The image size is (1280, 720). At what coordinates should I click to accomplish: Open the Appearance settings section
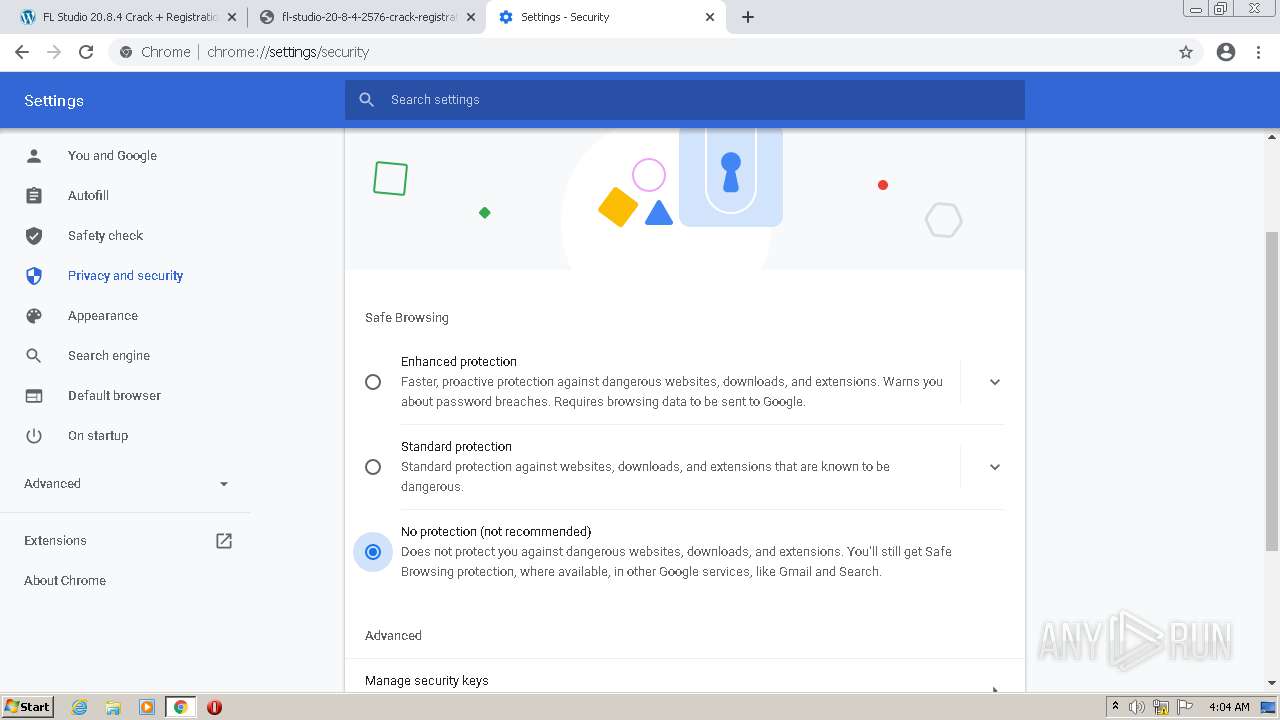[103, 316]
